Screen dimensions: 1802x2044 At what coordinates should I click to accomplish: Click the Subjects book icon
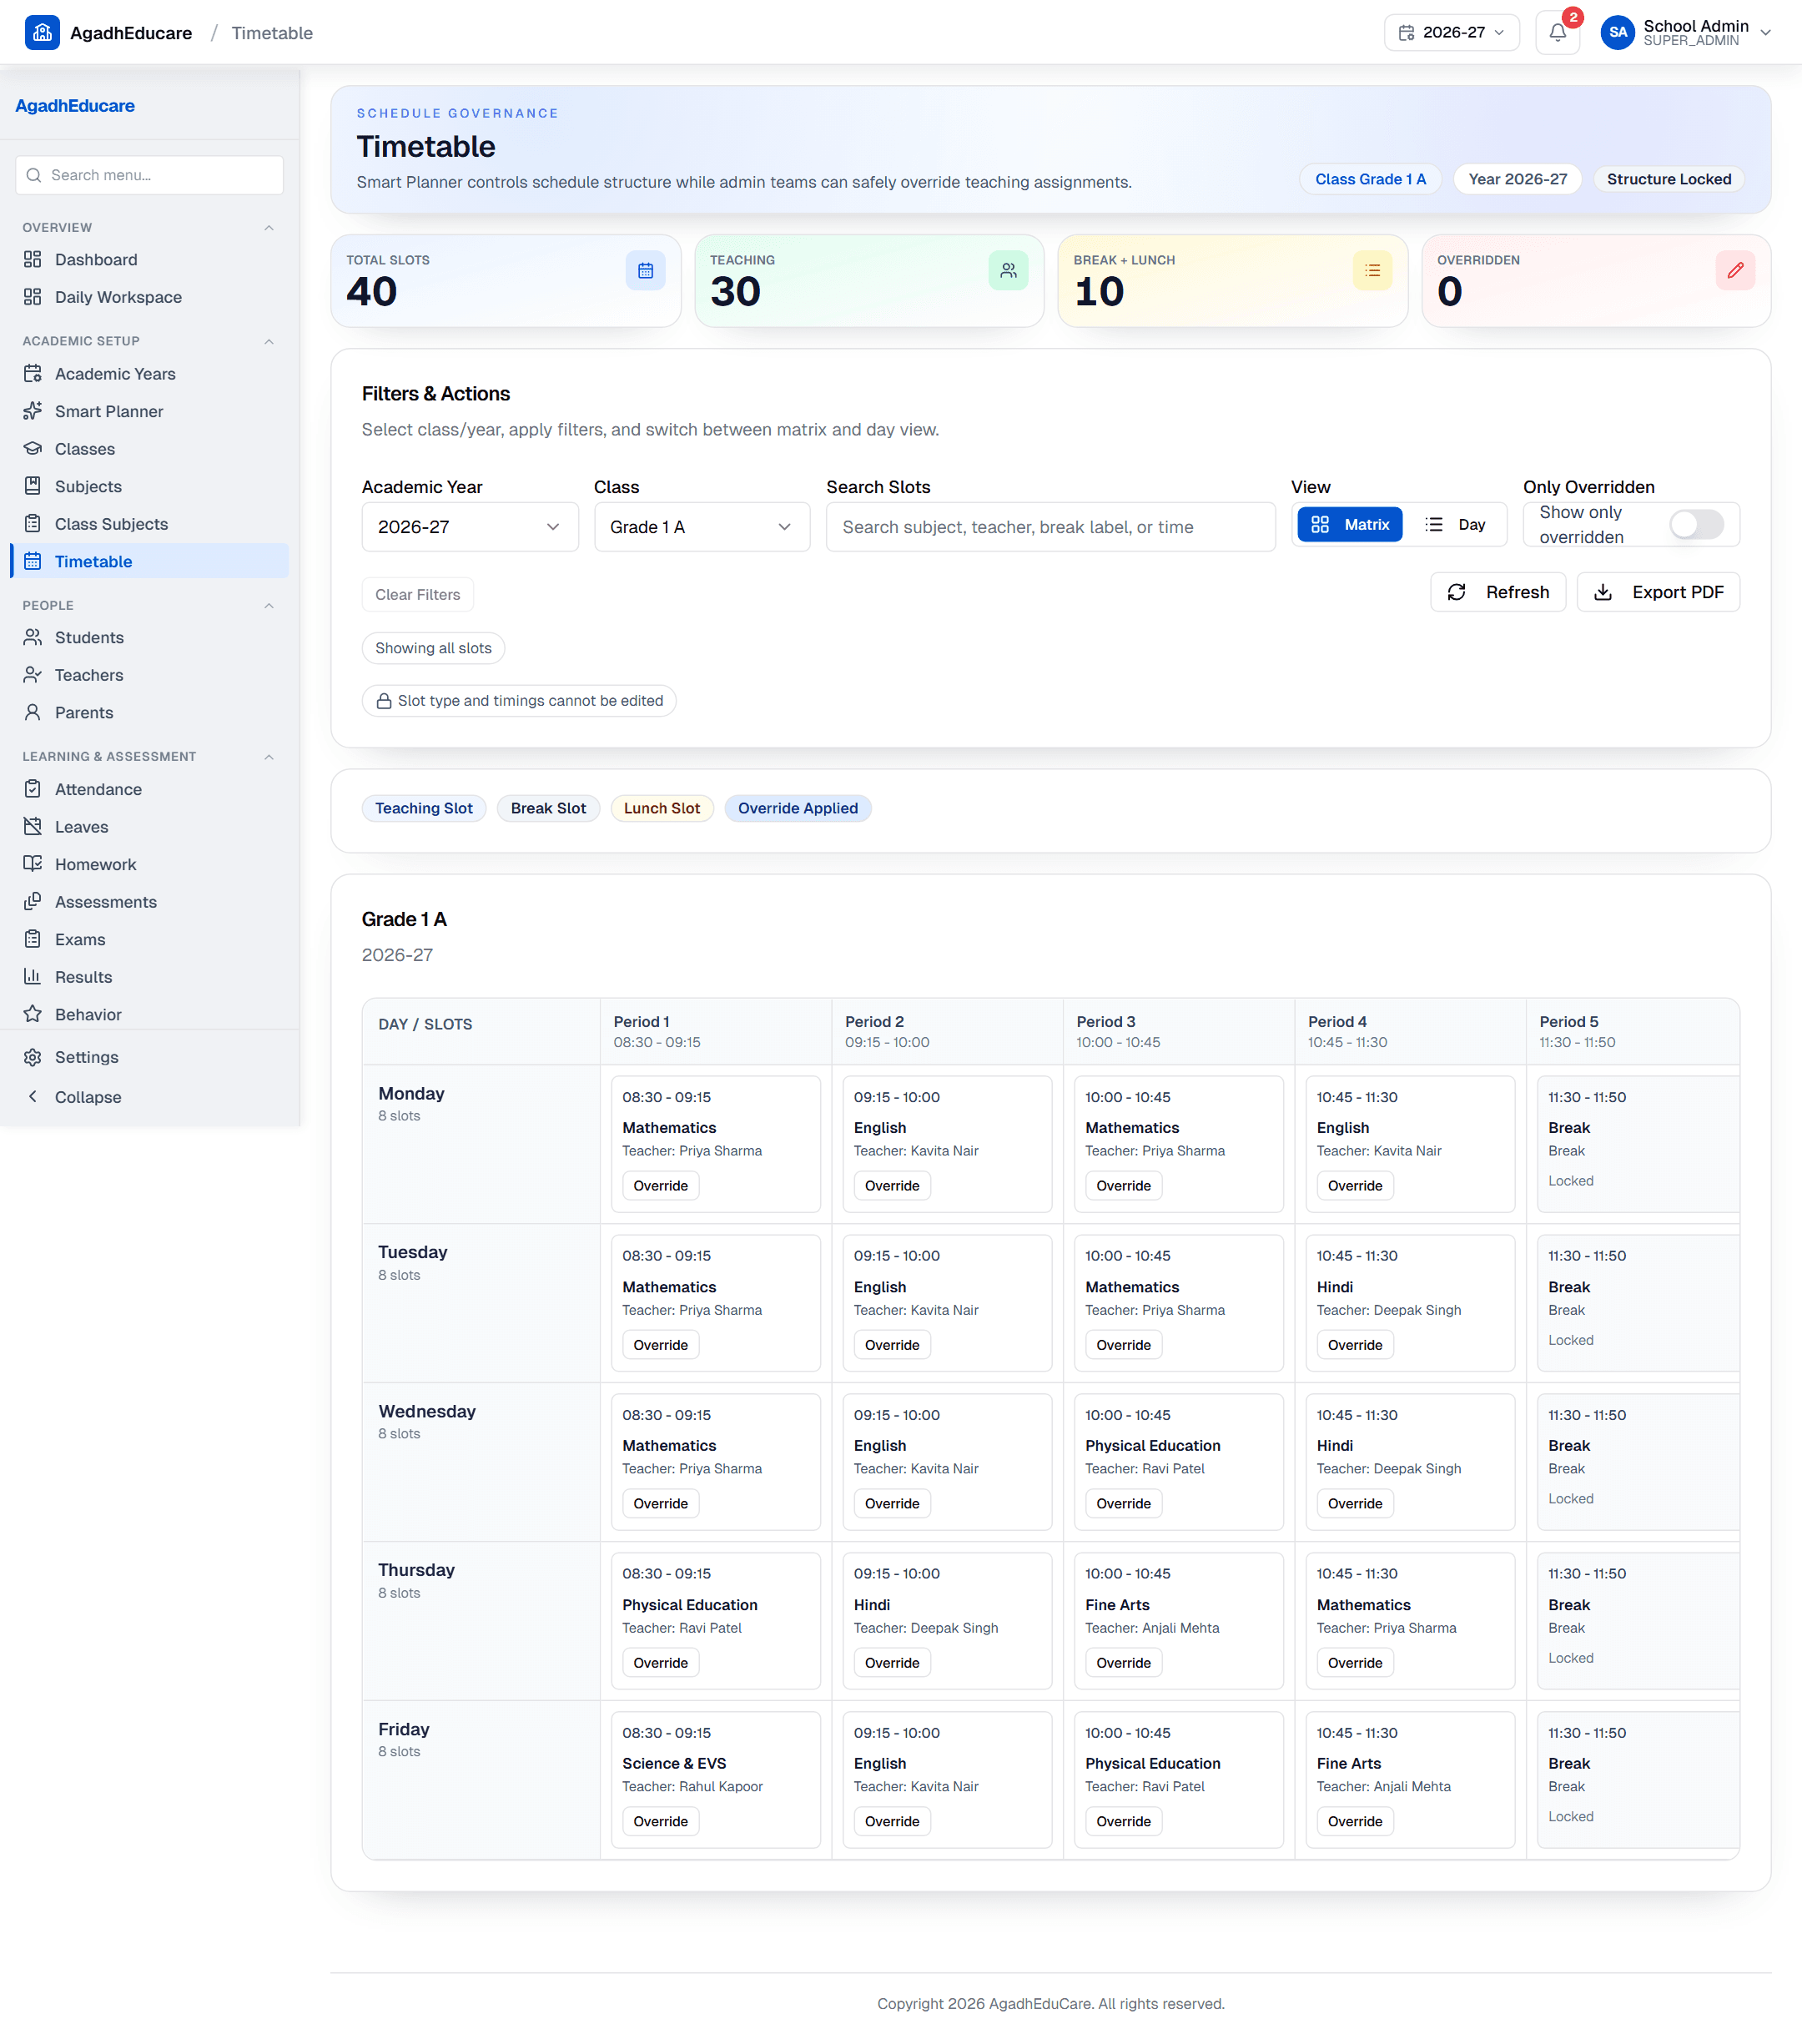33,486
